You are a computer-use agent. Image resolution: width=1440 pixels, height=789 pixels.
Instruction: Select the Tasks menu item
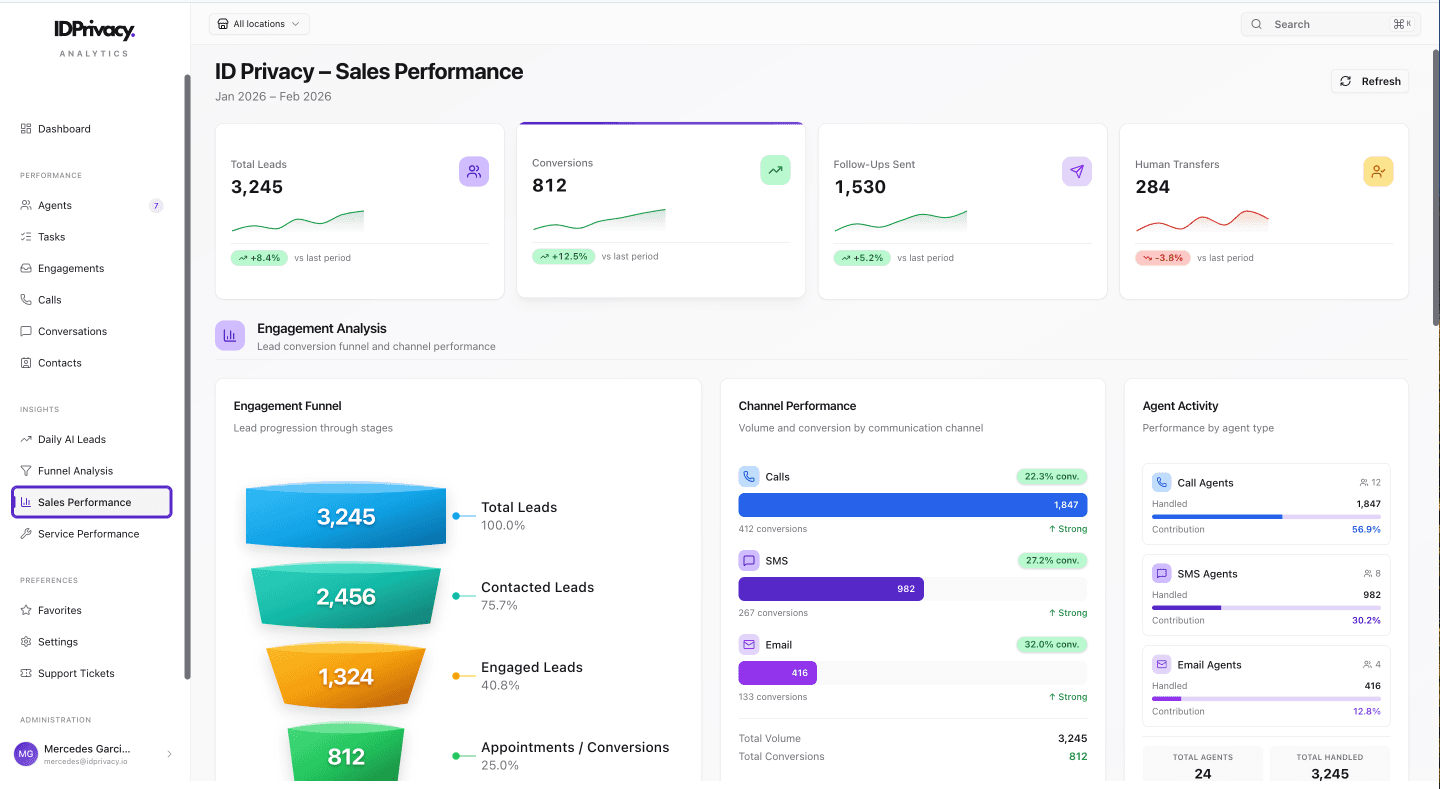pos(52,236)
